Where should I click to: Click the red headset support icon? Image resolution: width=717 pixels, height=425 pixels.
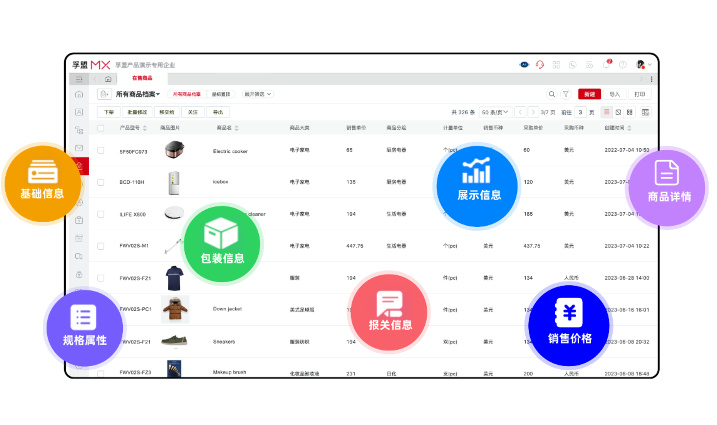540,64
